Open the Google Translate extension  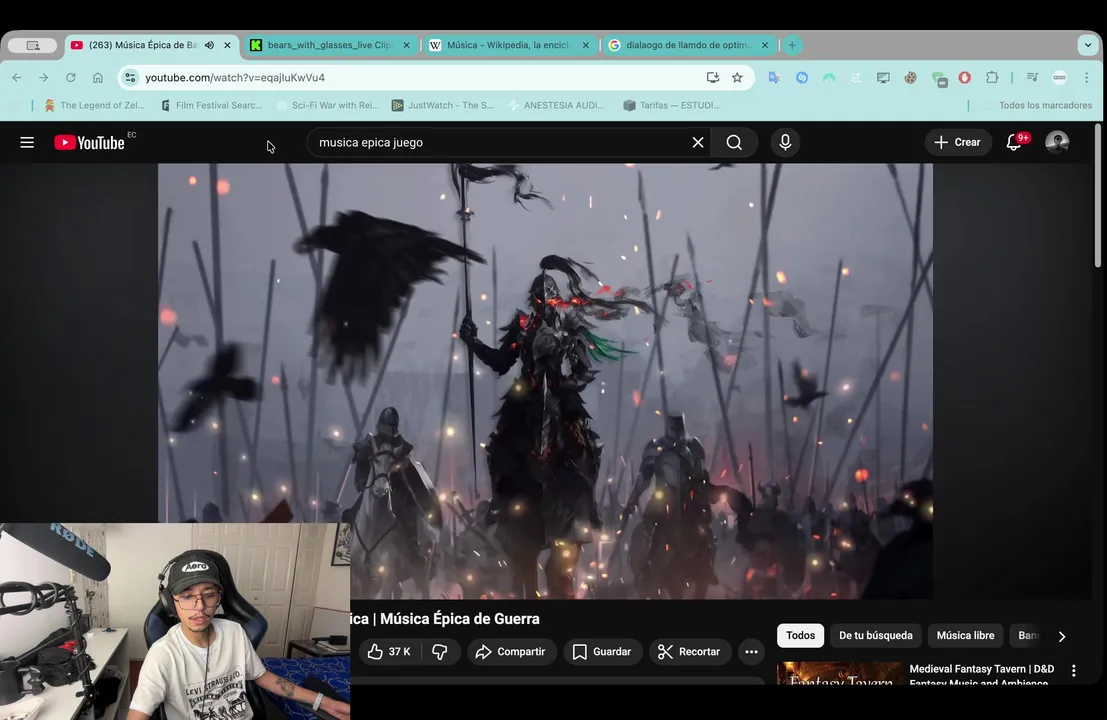774,78
